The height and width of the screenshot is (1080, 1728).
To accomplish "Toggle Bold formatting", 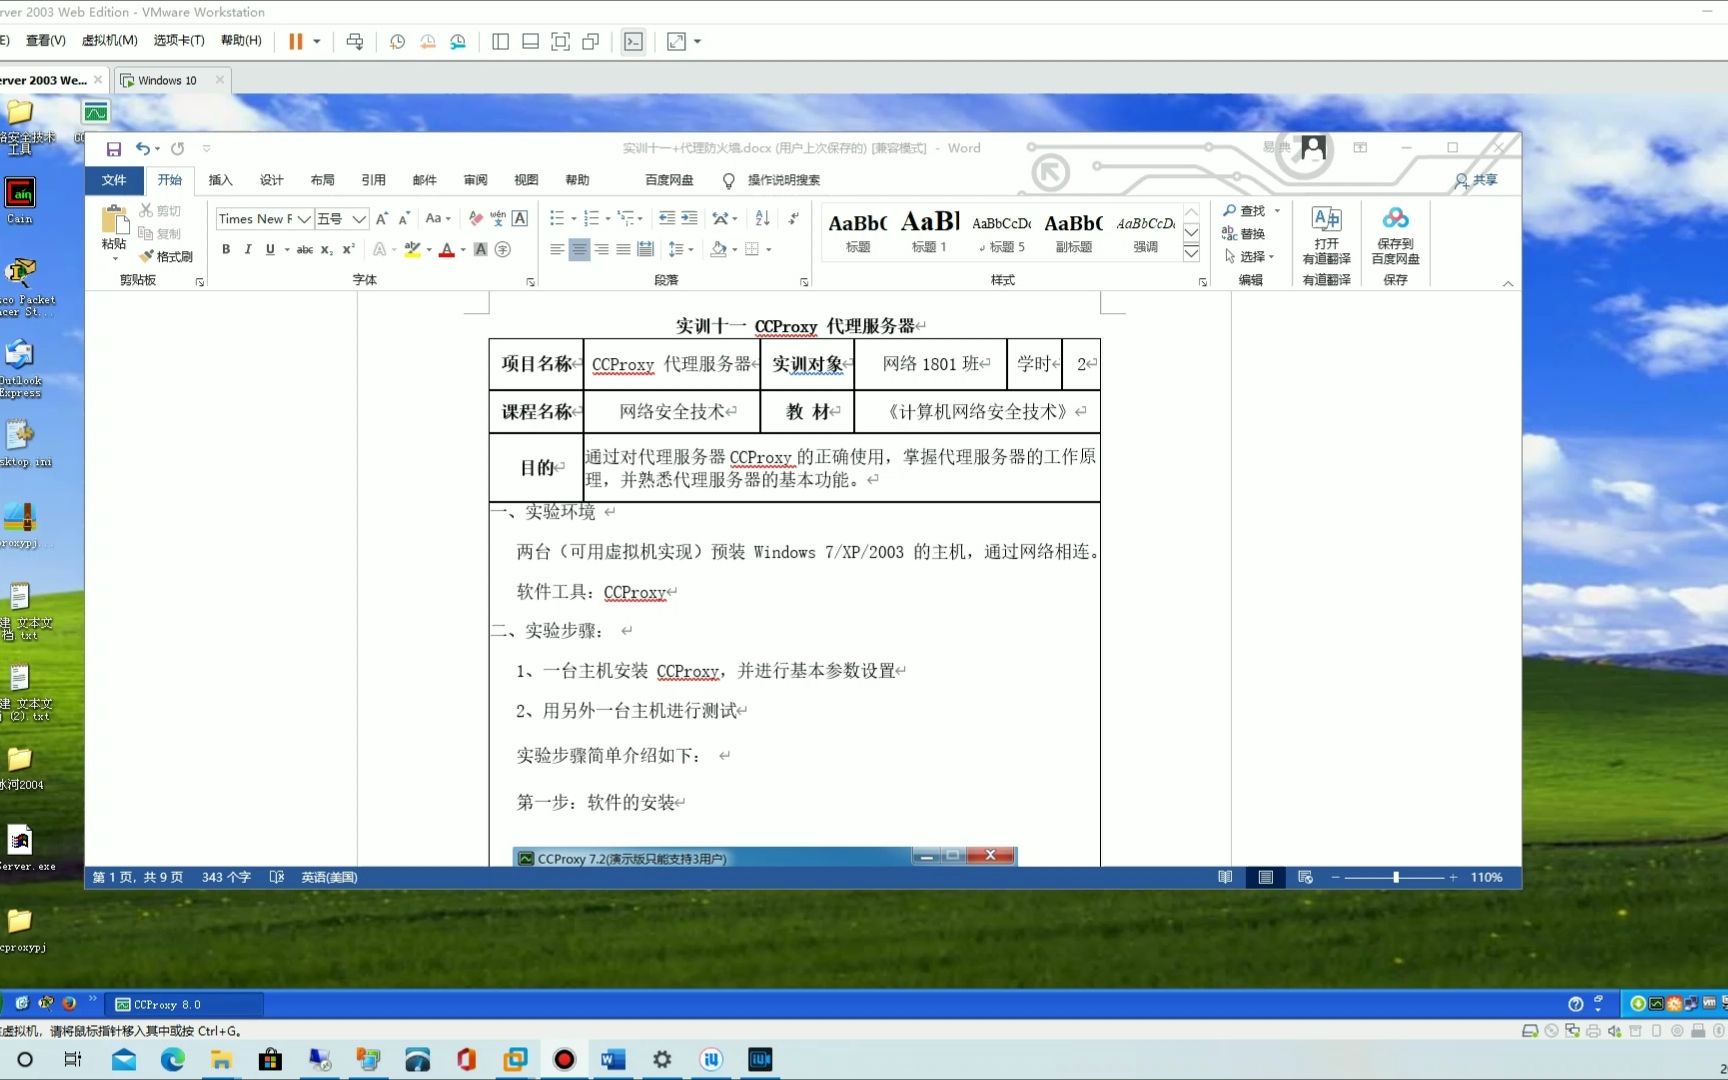I will click(226, 250).
